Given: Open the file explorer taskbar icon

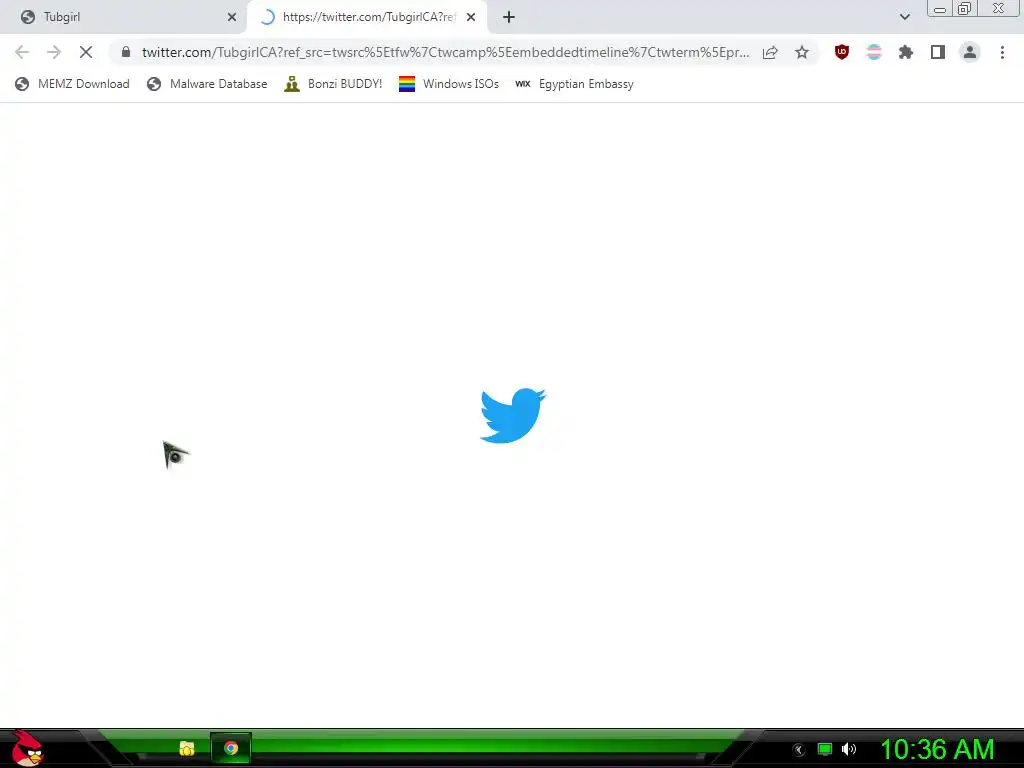Looking at the screenshot, I should (187, 748).
